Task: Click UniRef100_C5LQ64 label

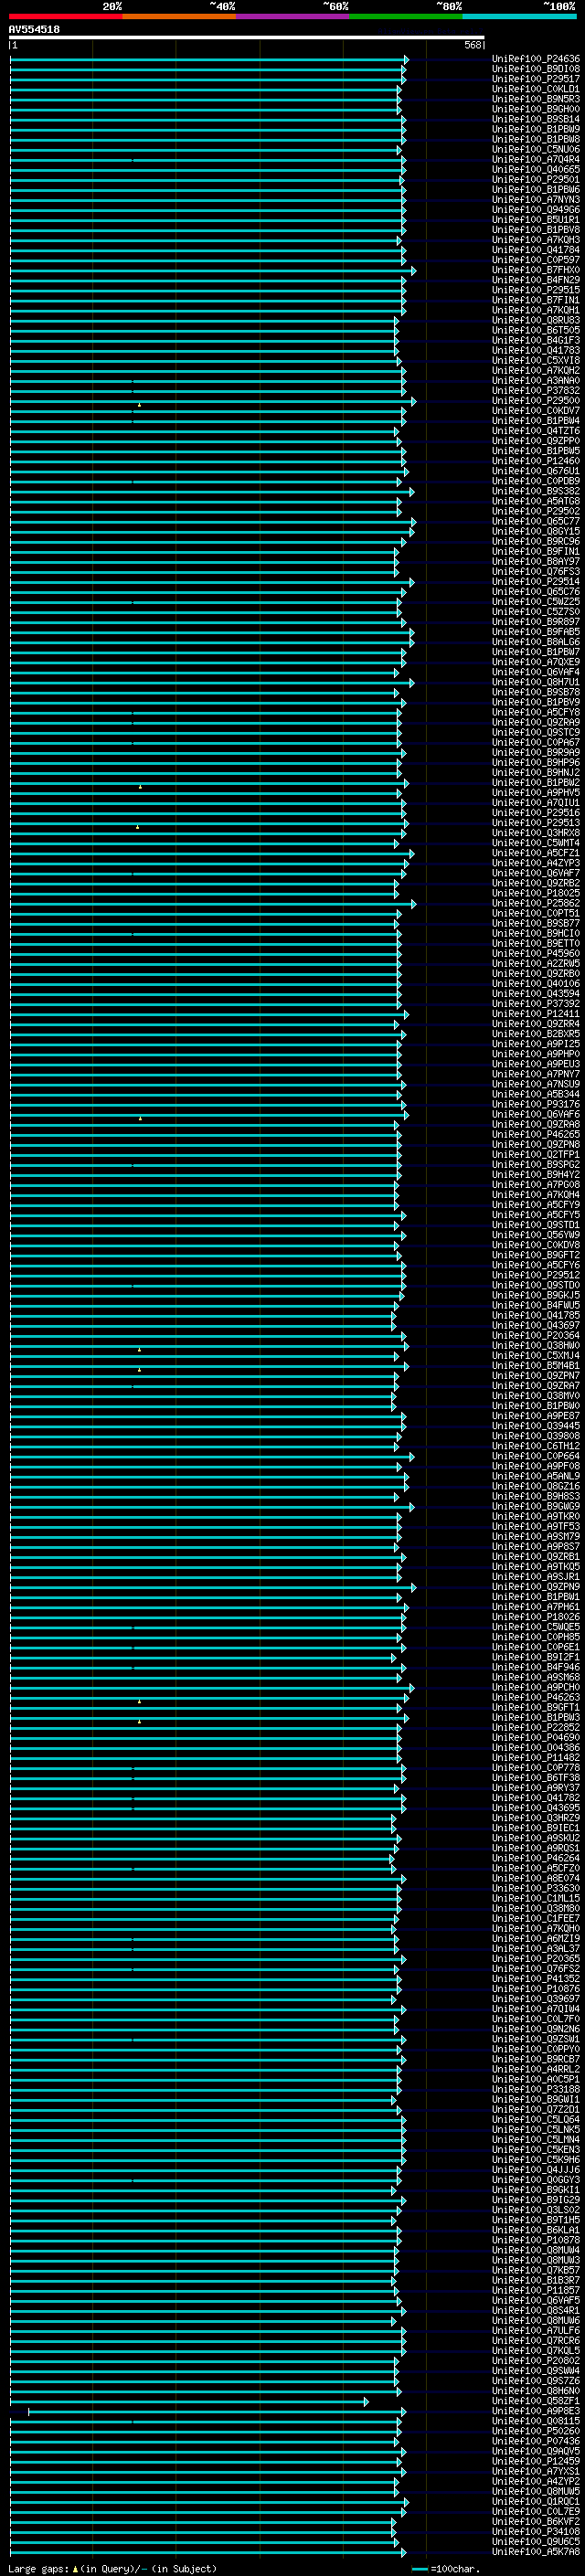Action: (x=536, y=2119)
